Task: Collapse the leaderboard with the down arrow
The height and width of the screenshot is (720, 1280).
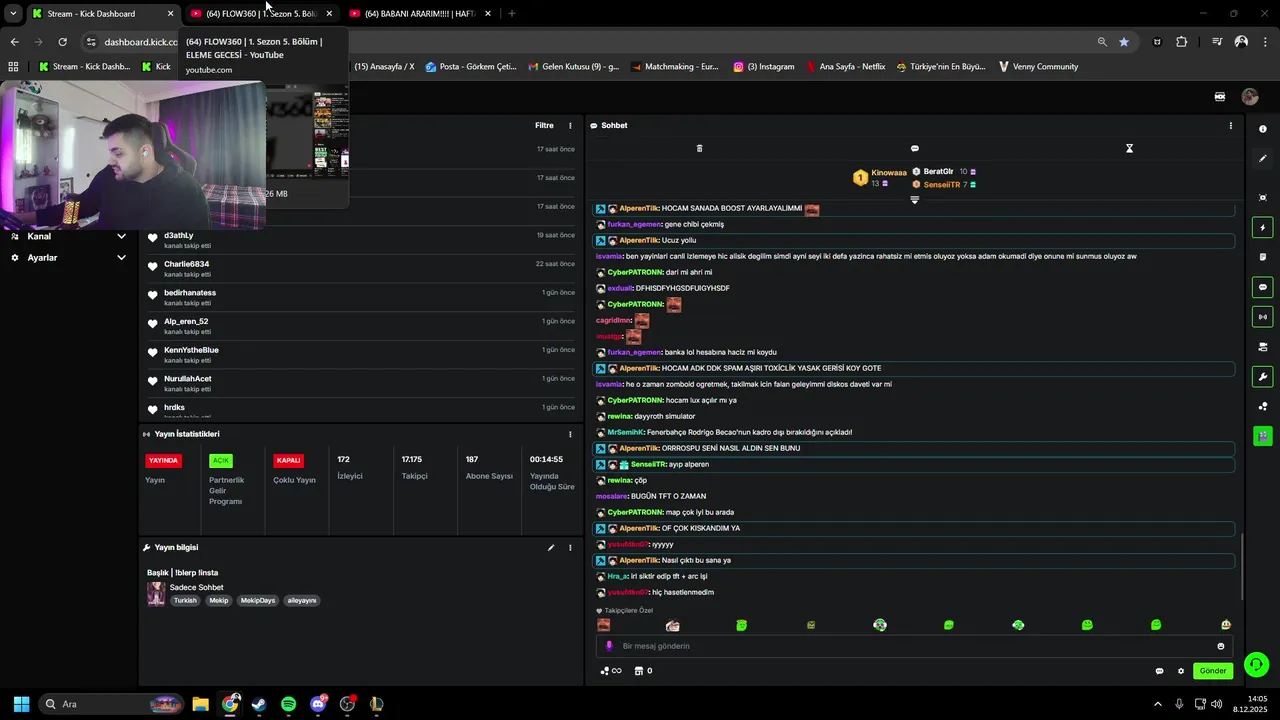Action: (914, 200)
